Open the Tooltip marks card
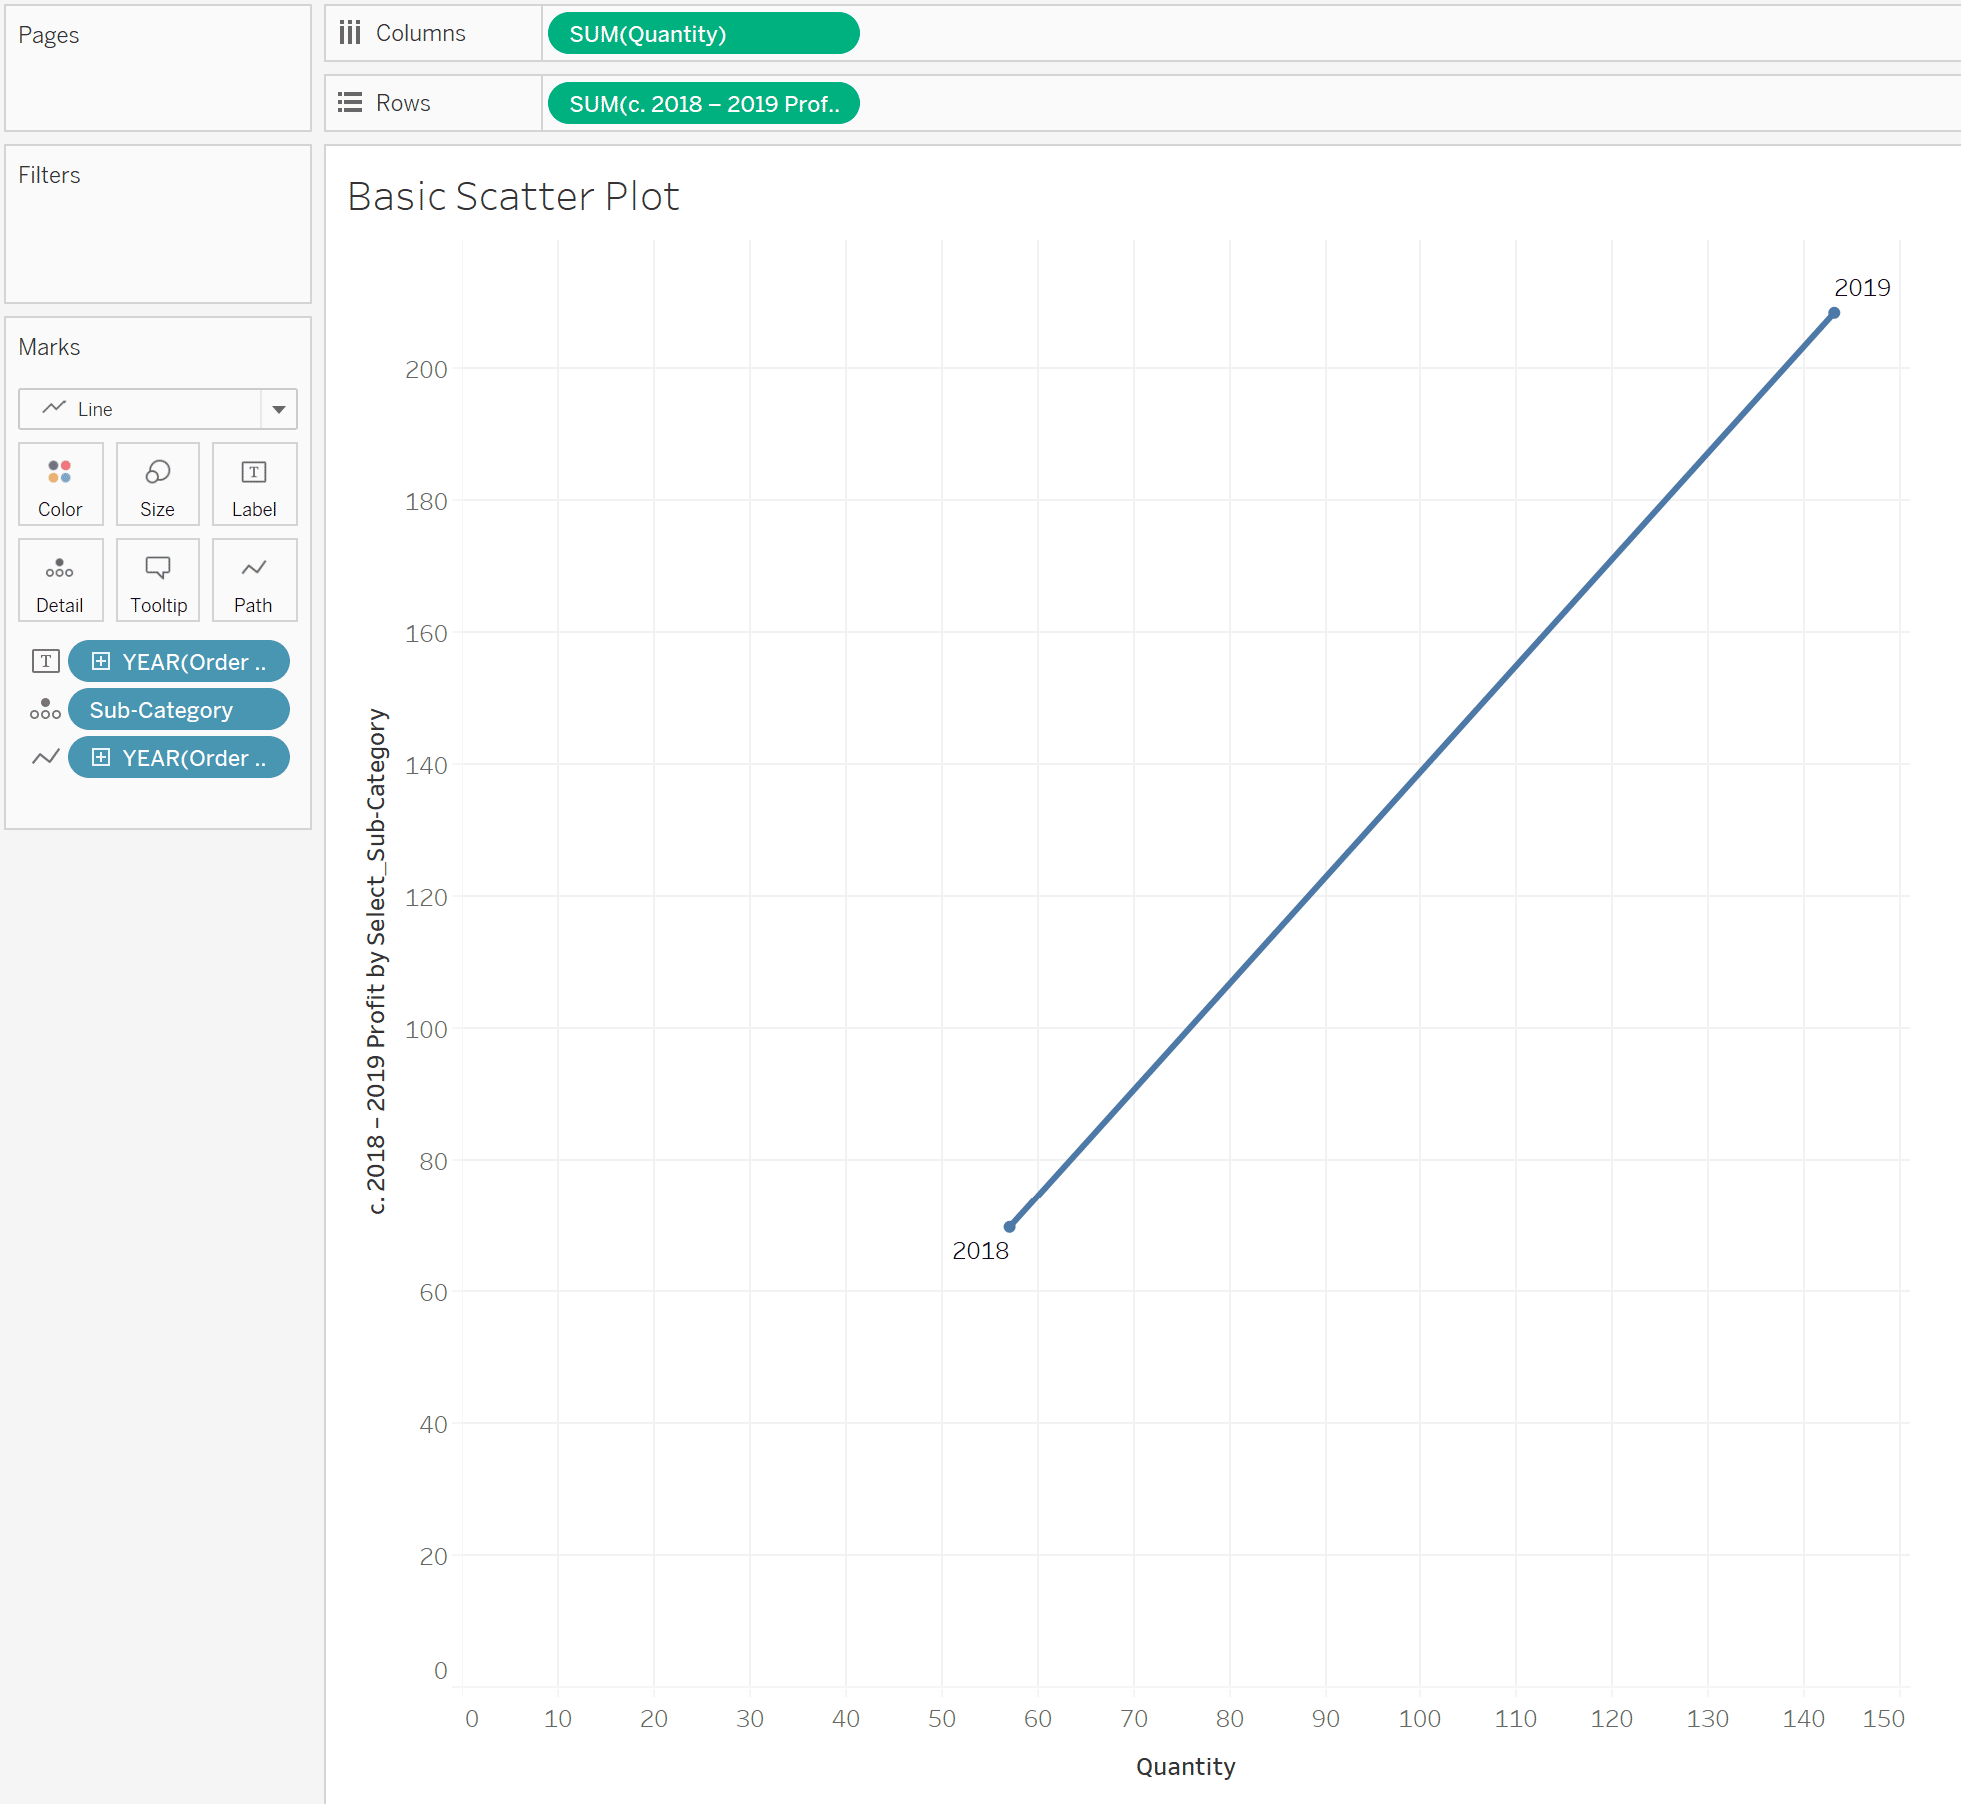Viewport: 1961px width, 1804px height. 157,580
